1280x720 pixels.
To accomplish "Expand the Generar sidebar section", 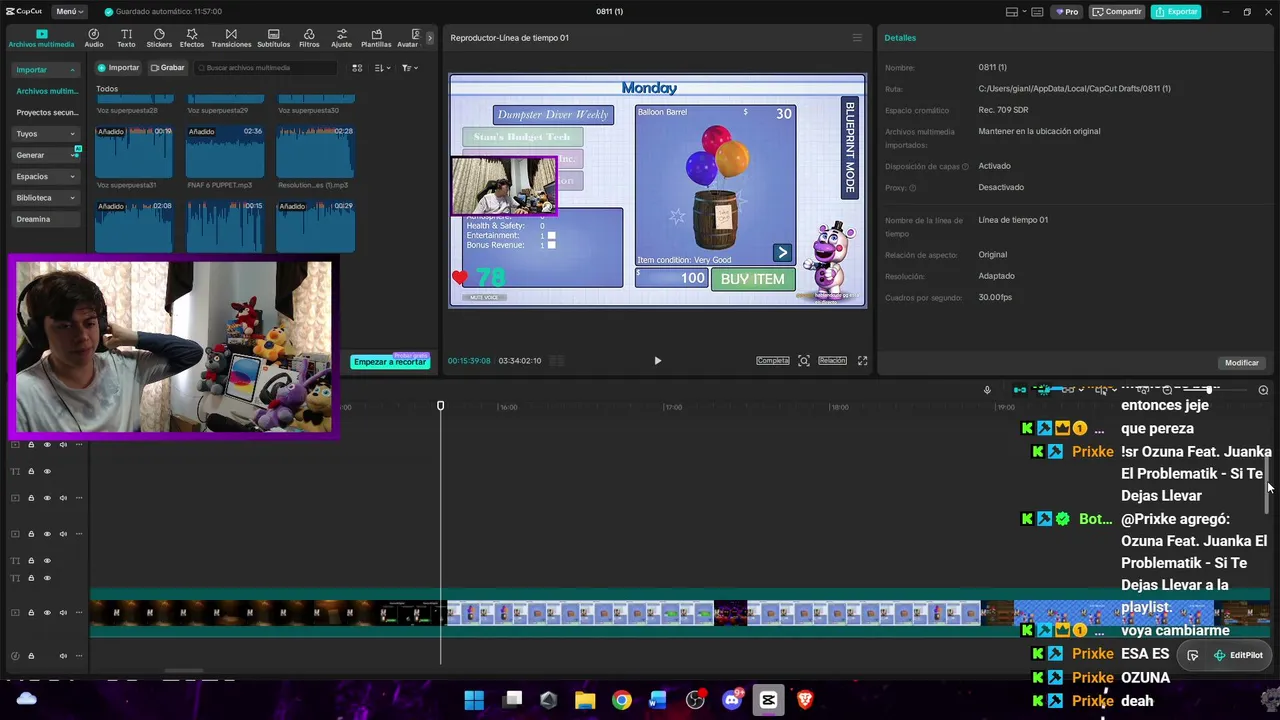I will [x=46, y=155].
